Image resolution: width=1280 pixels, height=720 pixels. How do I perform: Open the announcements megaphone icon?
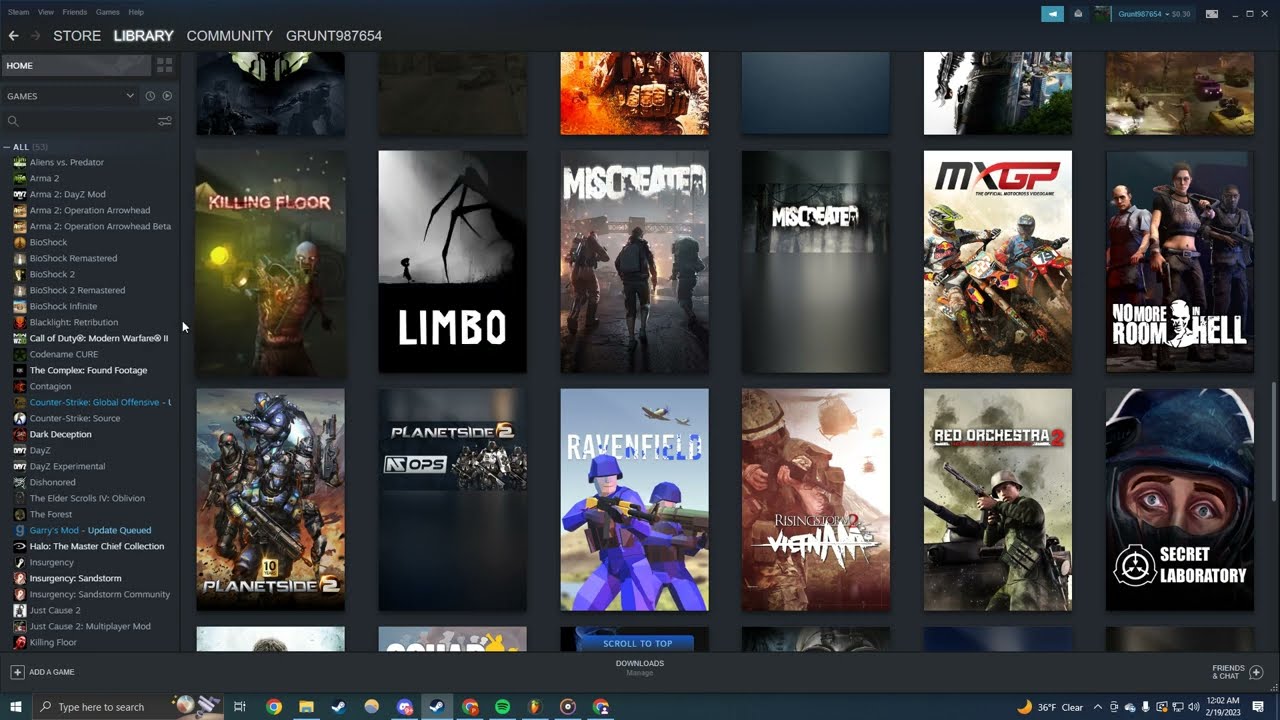(1052, 13)
